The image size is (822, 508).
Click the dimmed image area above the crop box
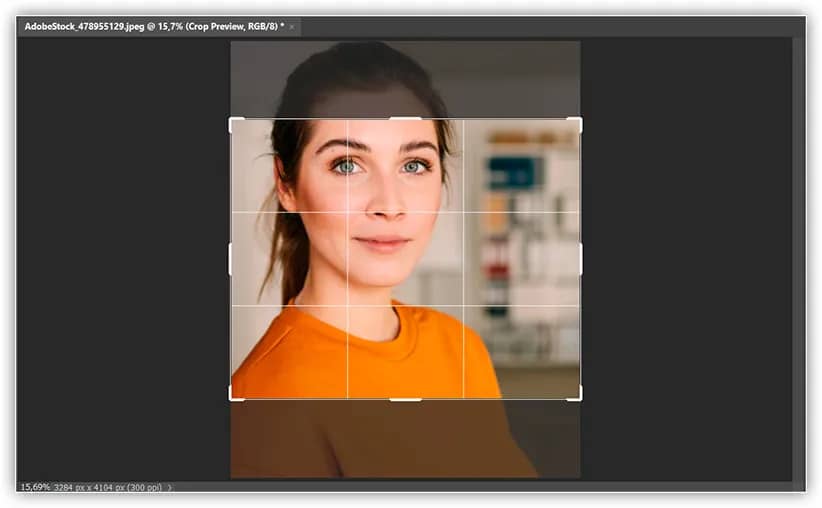click(405, 80)
